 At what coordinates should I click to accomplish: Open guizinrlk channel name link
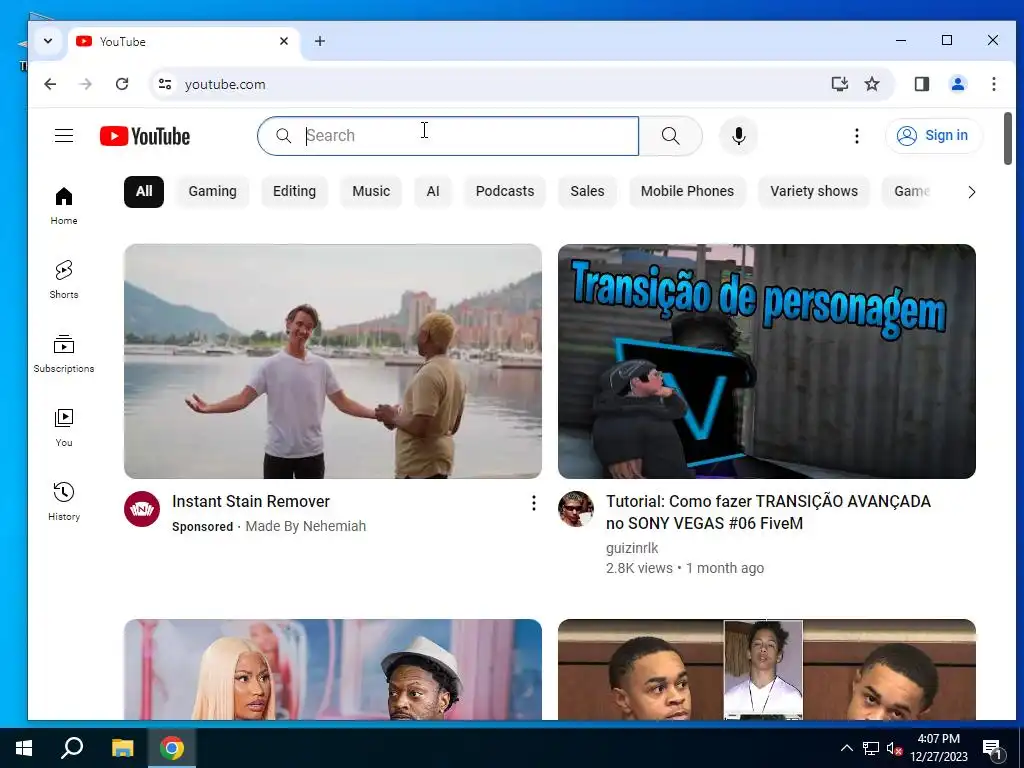[632, 548]
